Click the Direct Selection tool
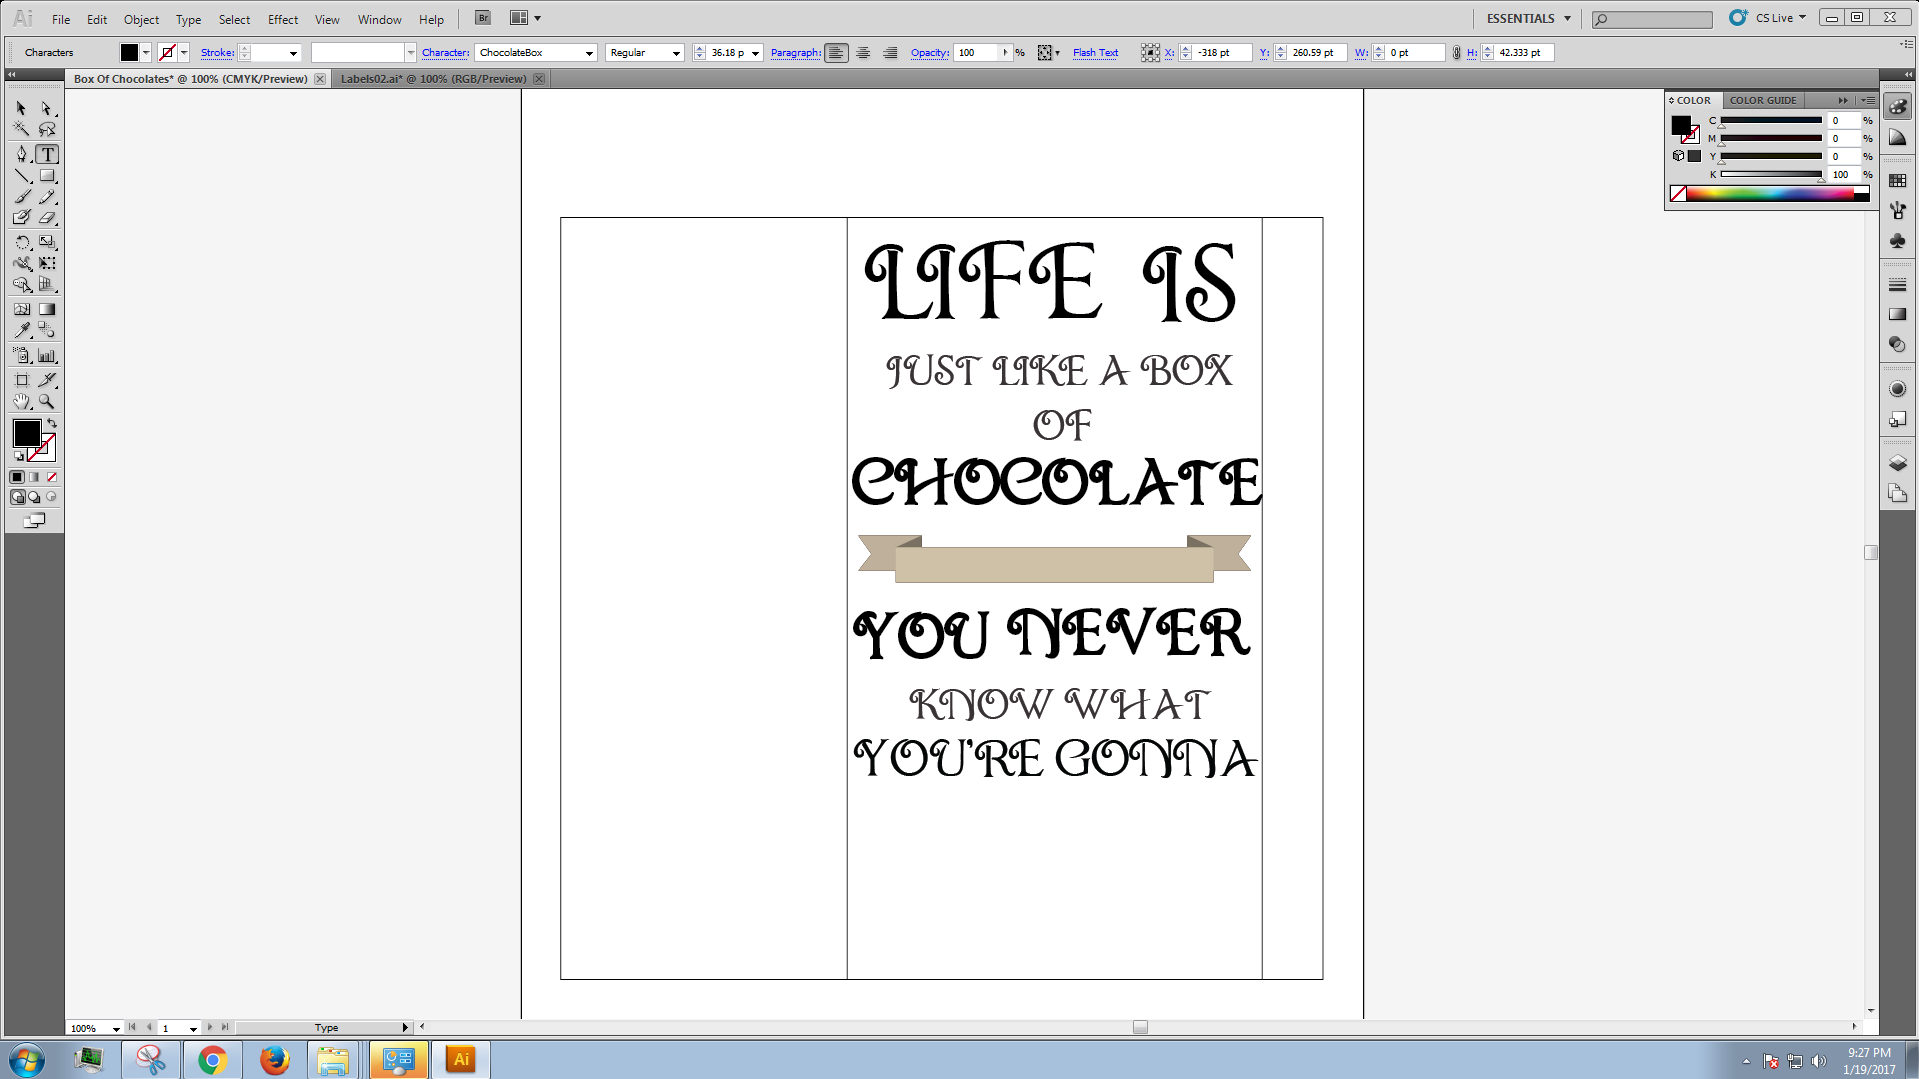The height and width of the screenshot is (1079, 1919). [x=46, y=108]
